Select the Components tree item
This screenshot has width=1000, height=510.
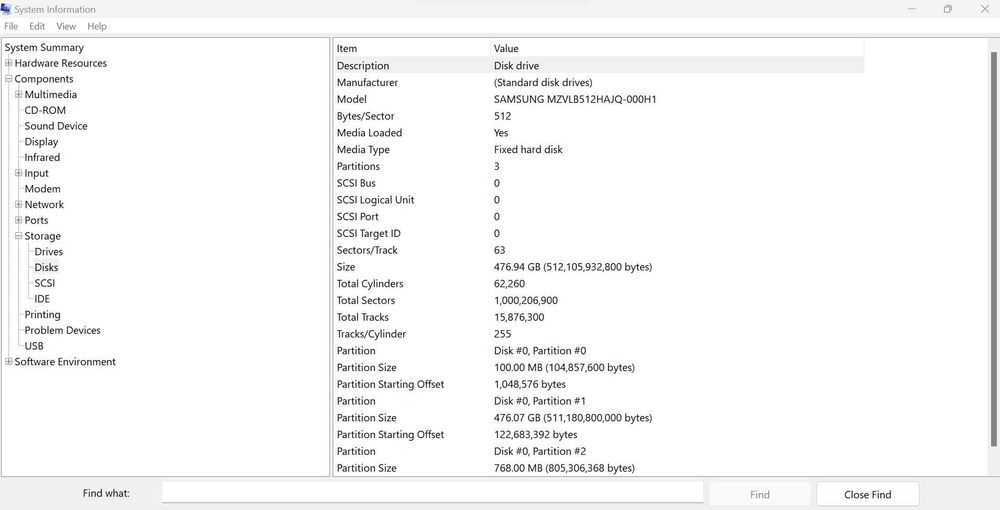coord(44,79)
